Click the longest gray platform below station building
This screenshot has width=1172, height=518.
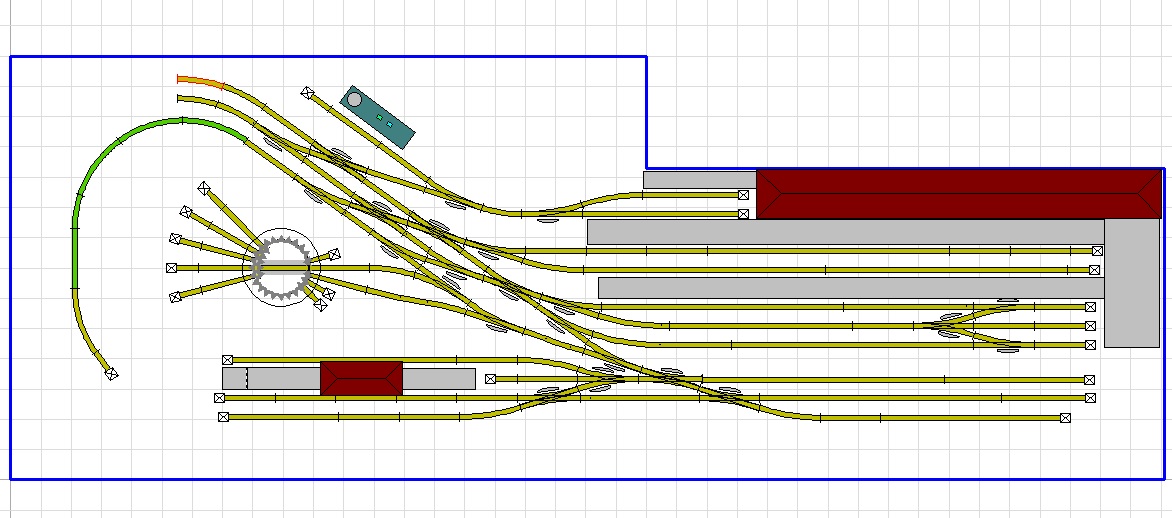click(845, 232)
